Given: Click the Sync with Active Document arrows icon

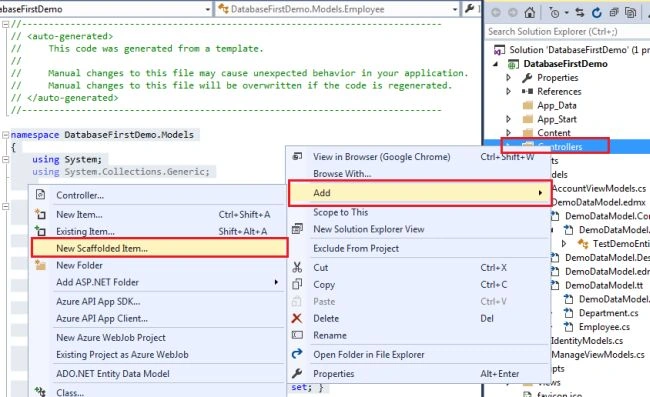Looking at the screenshot, I should click(x=580, y=13).
